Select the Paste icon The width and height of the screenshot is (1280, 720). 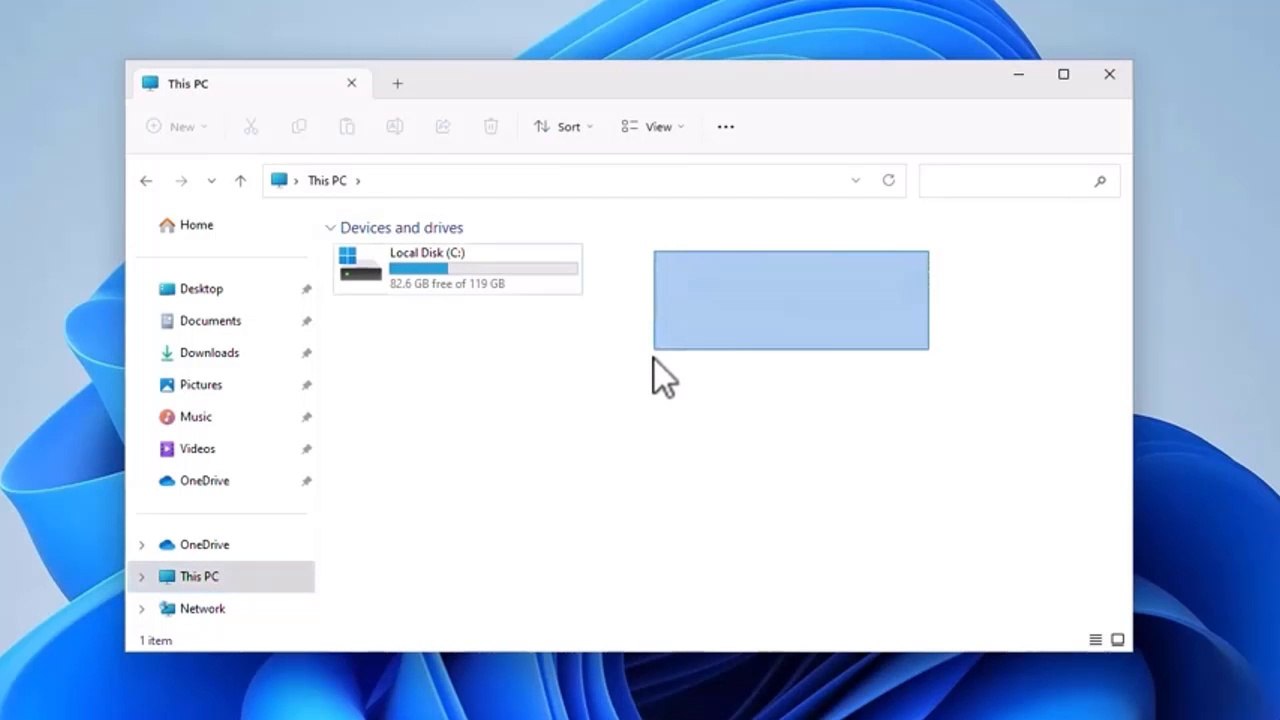[347, 126]
